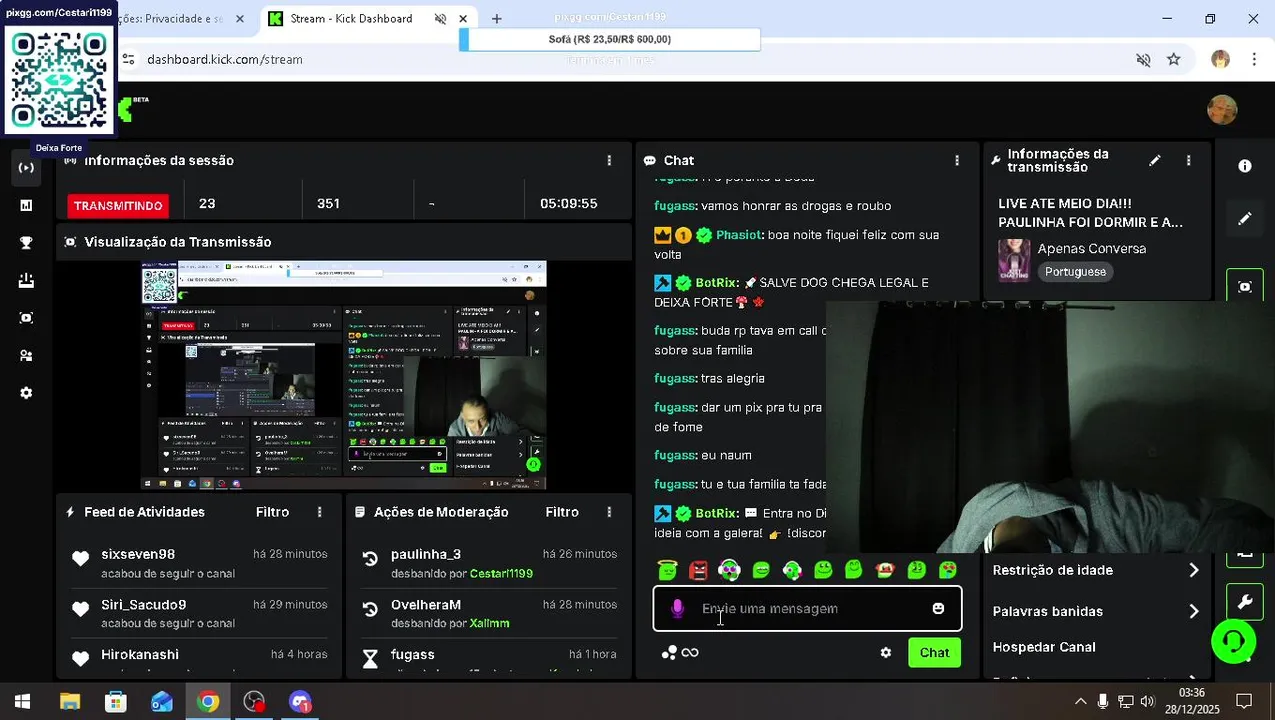Insert the halo angel emote
This screenshot has width=1275, height=720.
[x=667, y=570]
